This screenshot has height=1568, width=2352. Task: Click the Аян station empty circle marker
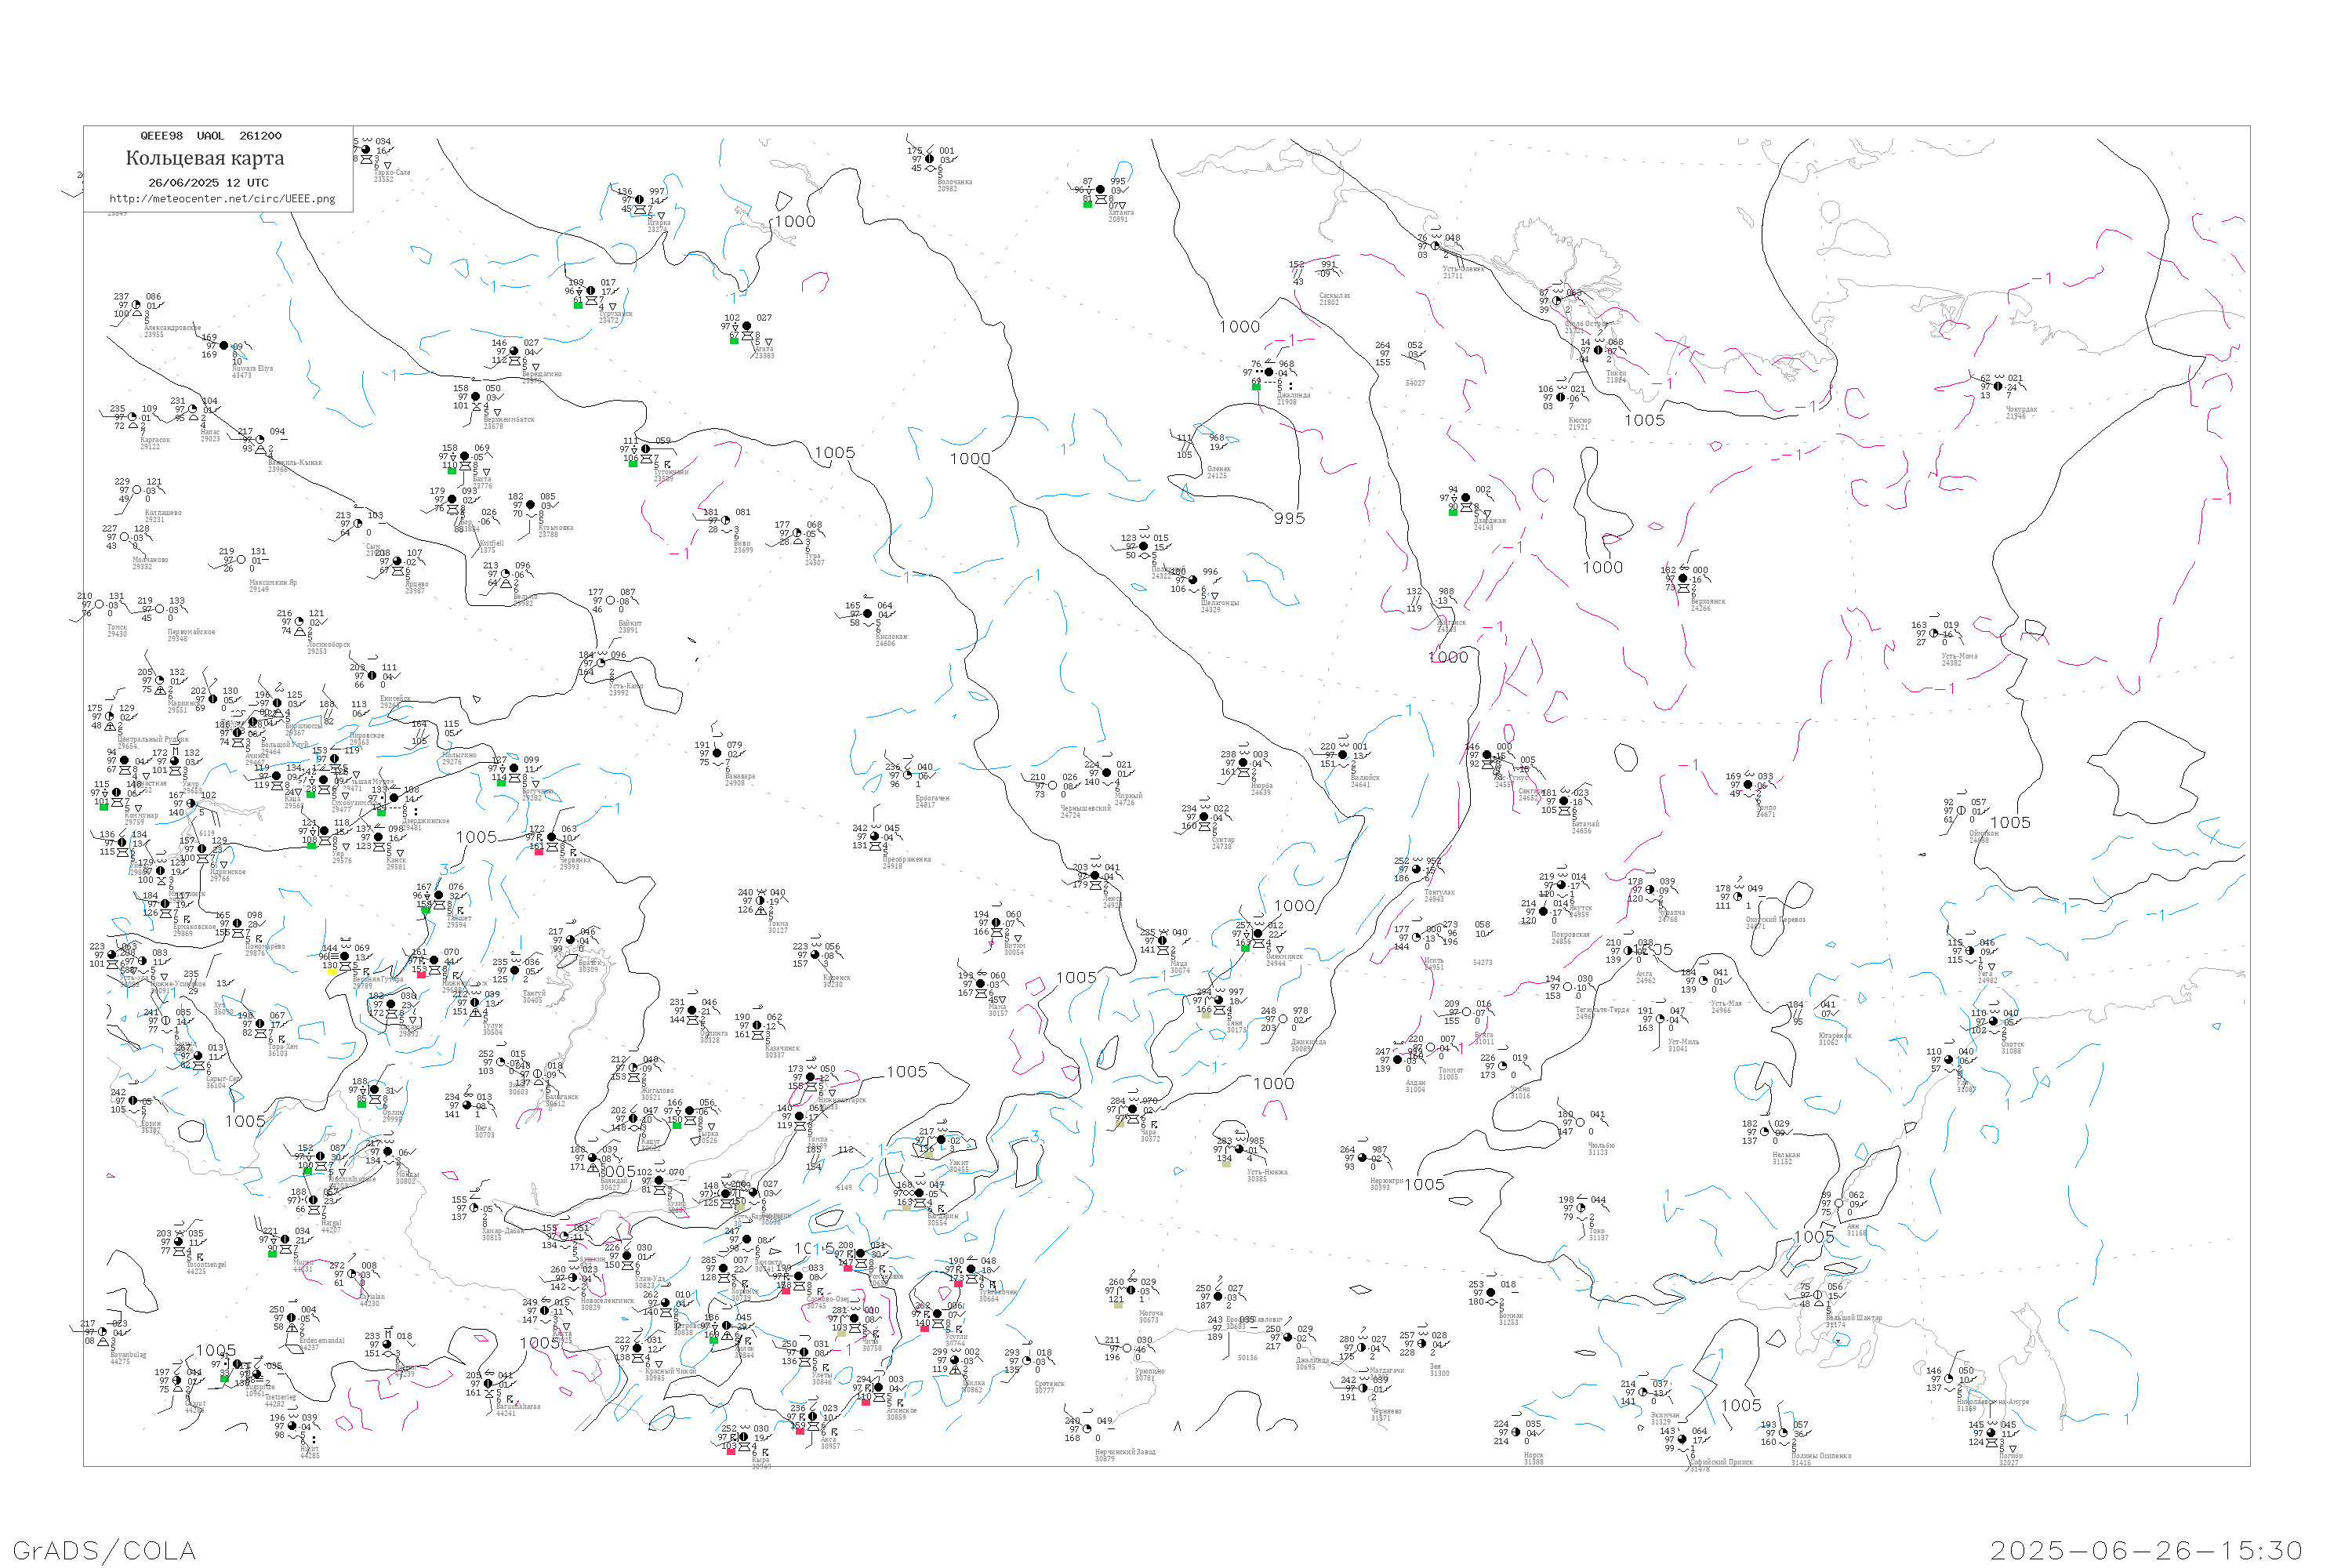point(1839,1203)
